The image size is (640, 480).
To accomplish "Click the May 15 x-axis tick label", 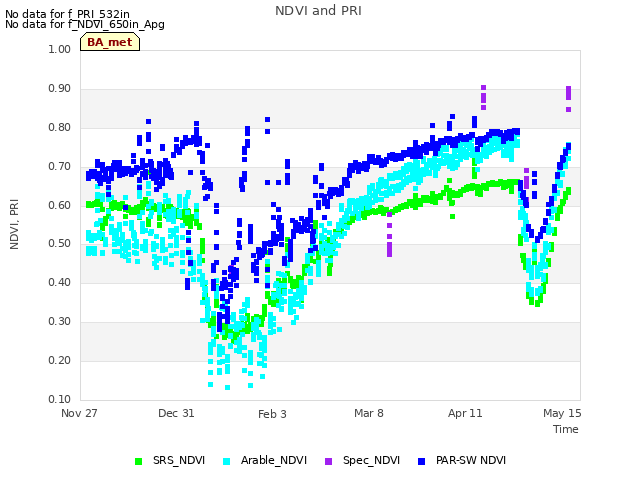I will pyautogui.click(x=562, y=413).
